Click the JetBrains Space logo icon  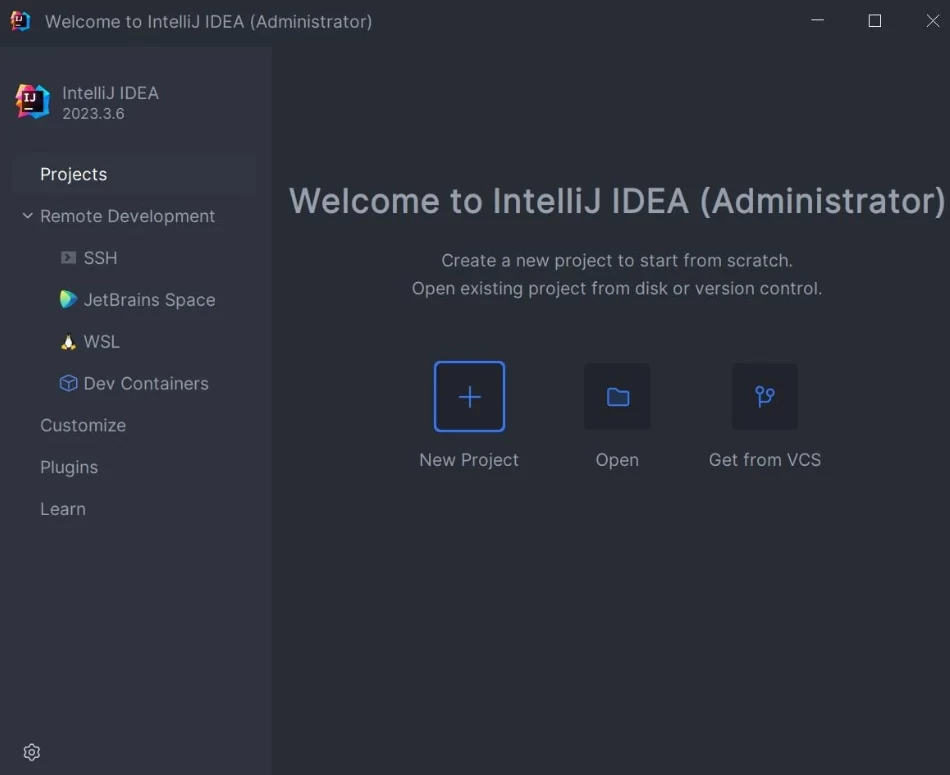(x=68, y=300)
